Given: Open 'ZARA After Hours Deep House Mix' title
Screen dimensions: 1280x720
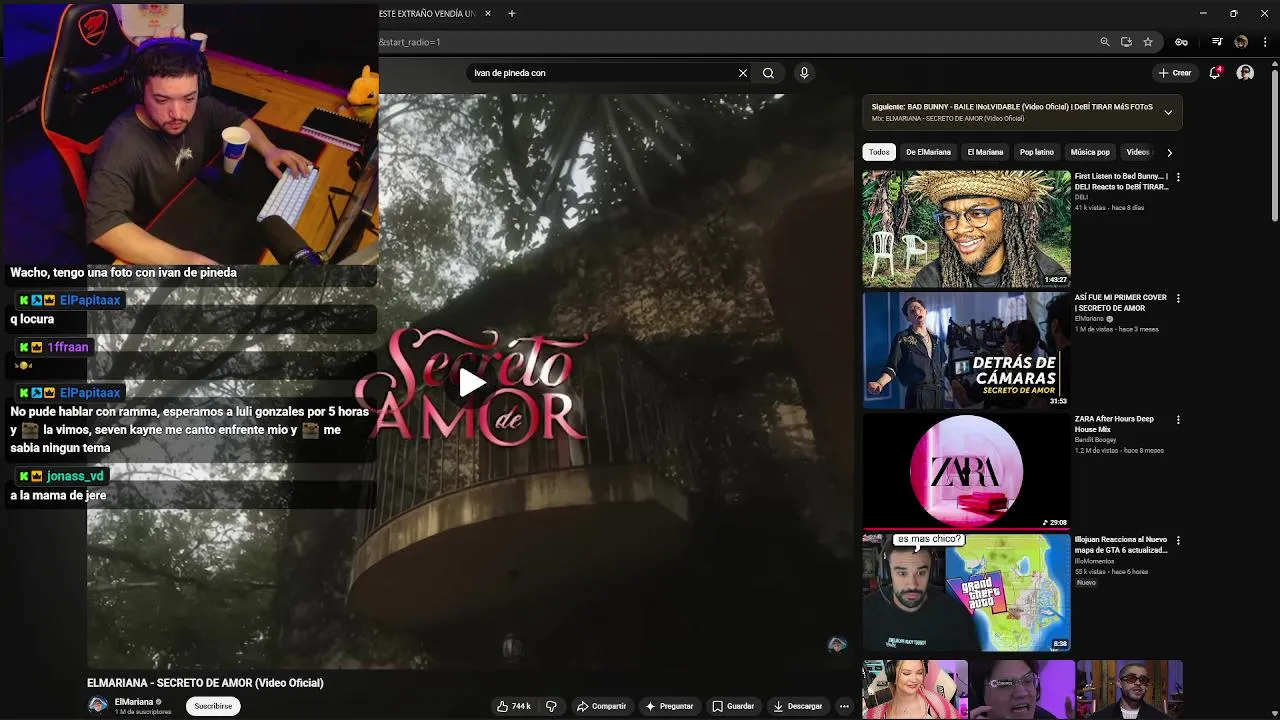Looking at the screenshot, I should [1114, 423].
